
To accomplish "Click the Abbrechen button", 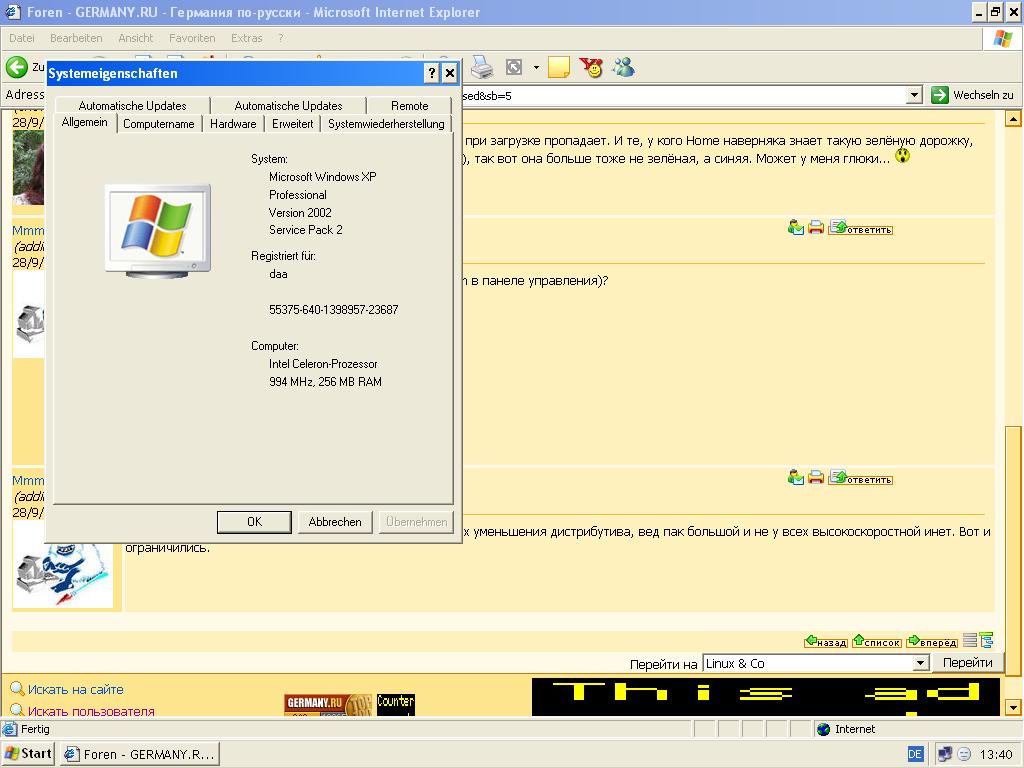I will pos(335,522).
